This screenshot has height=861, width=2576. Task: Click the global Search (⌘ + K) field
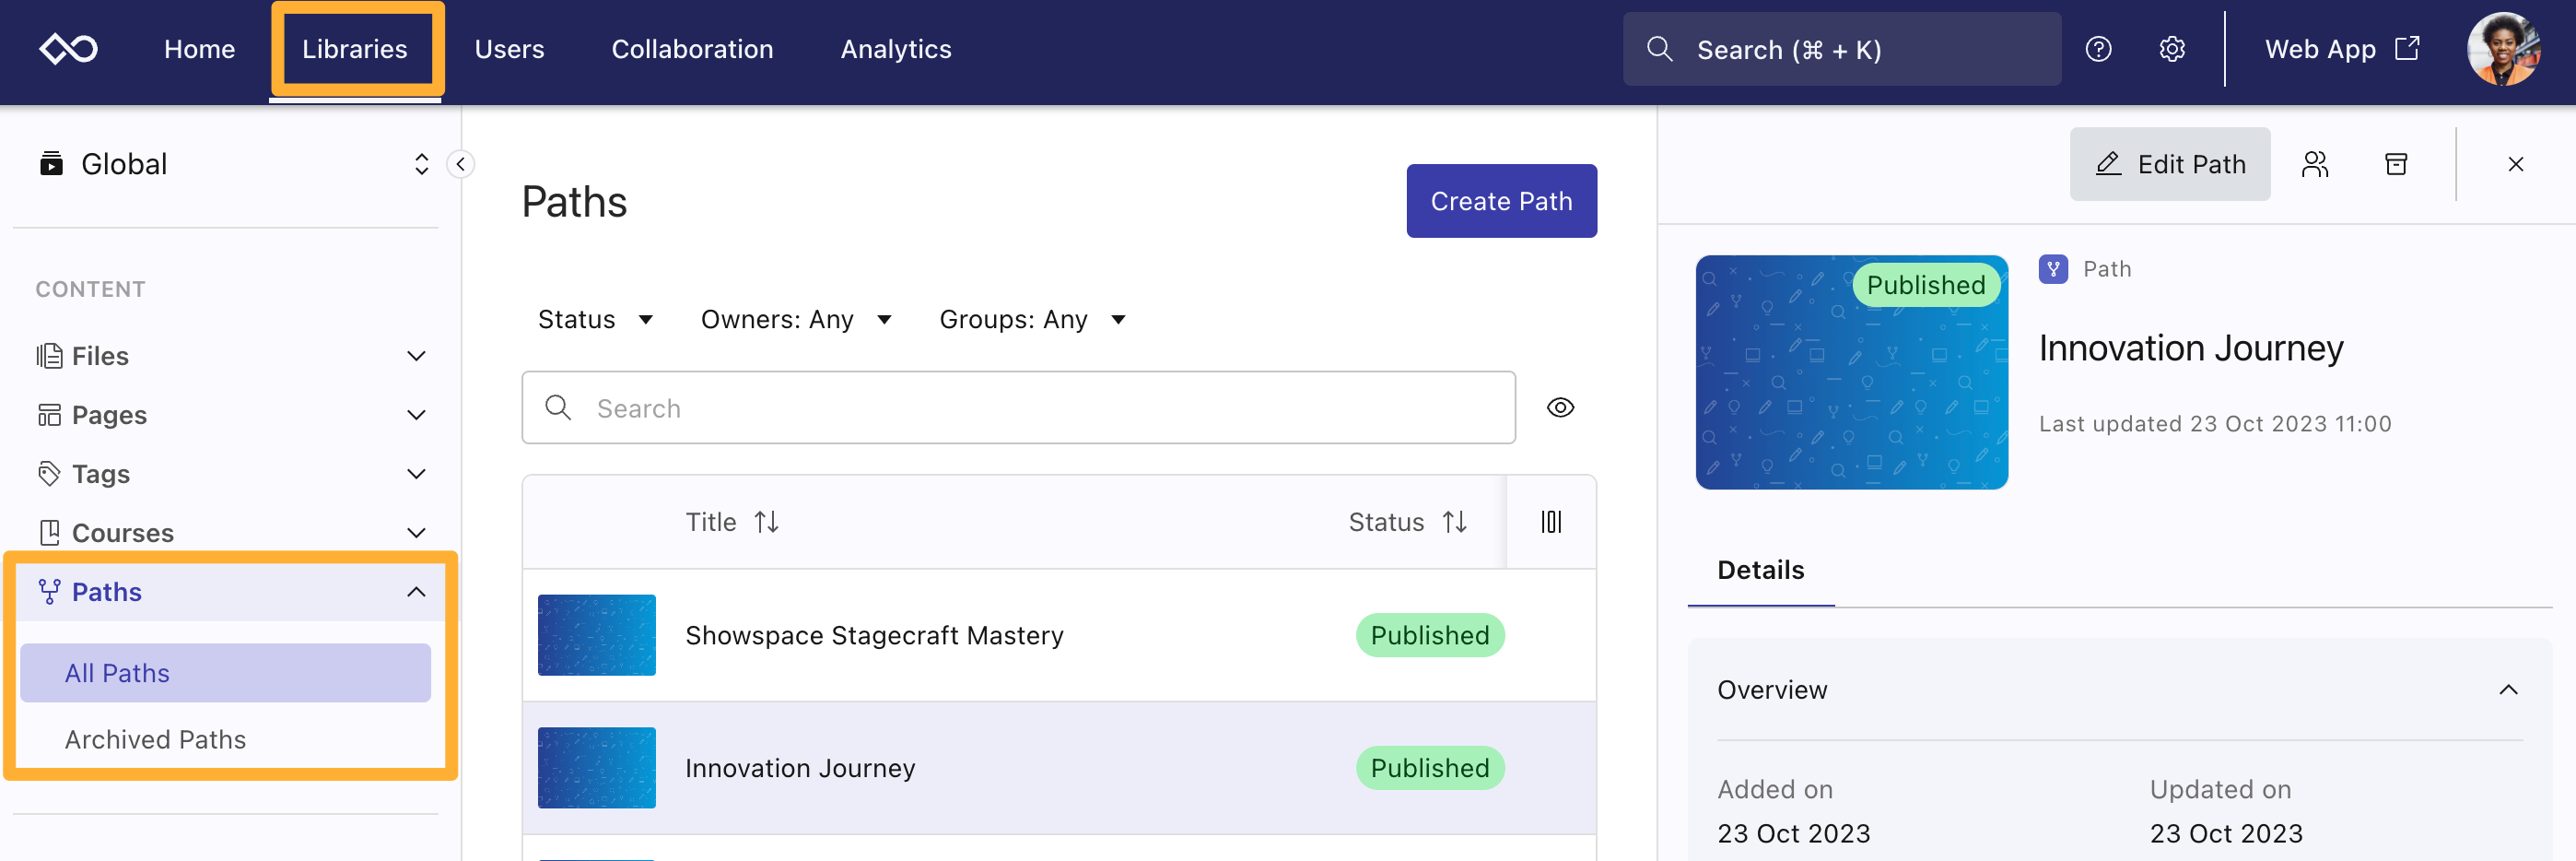point(1841,49)
